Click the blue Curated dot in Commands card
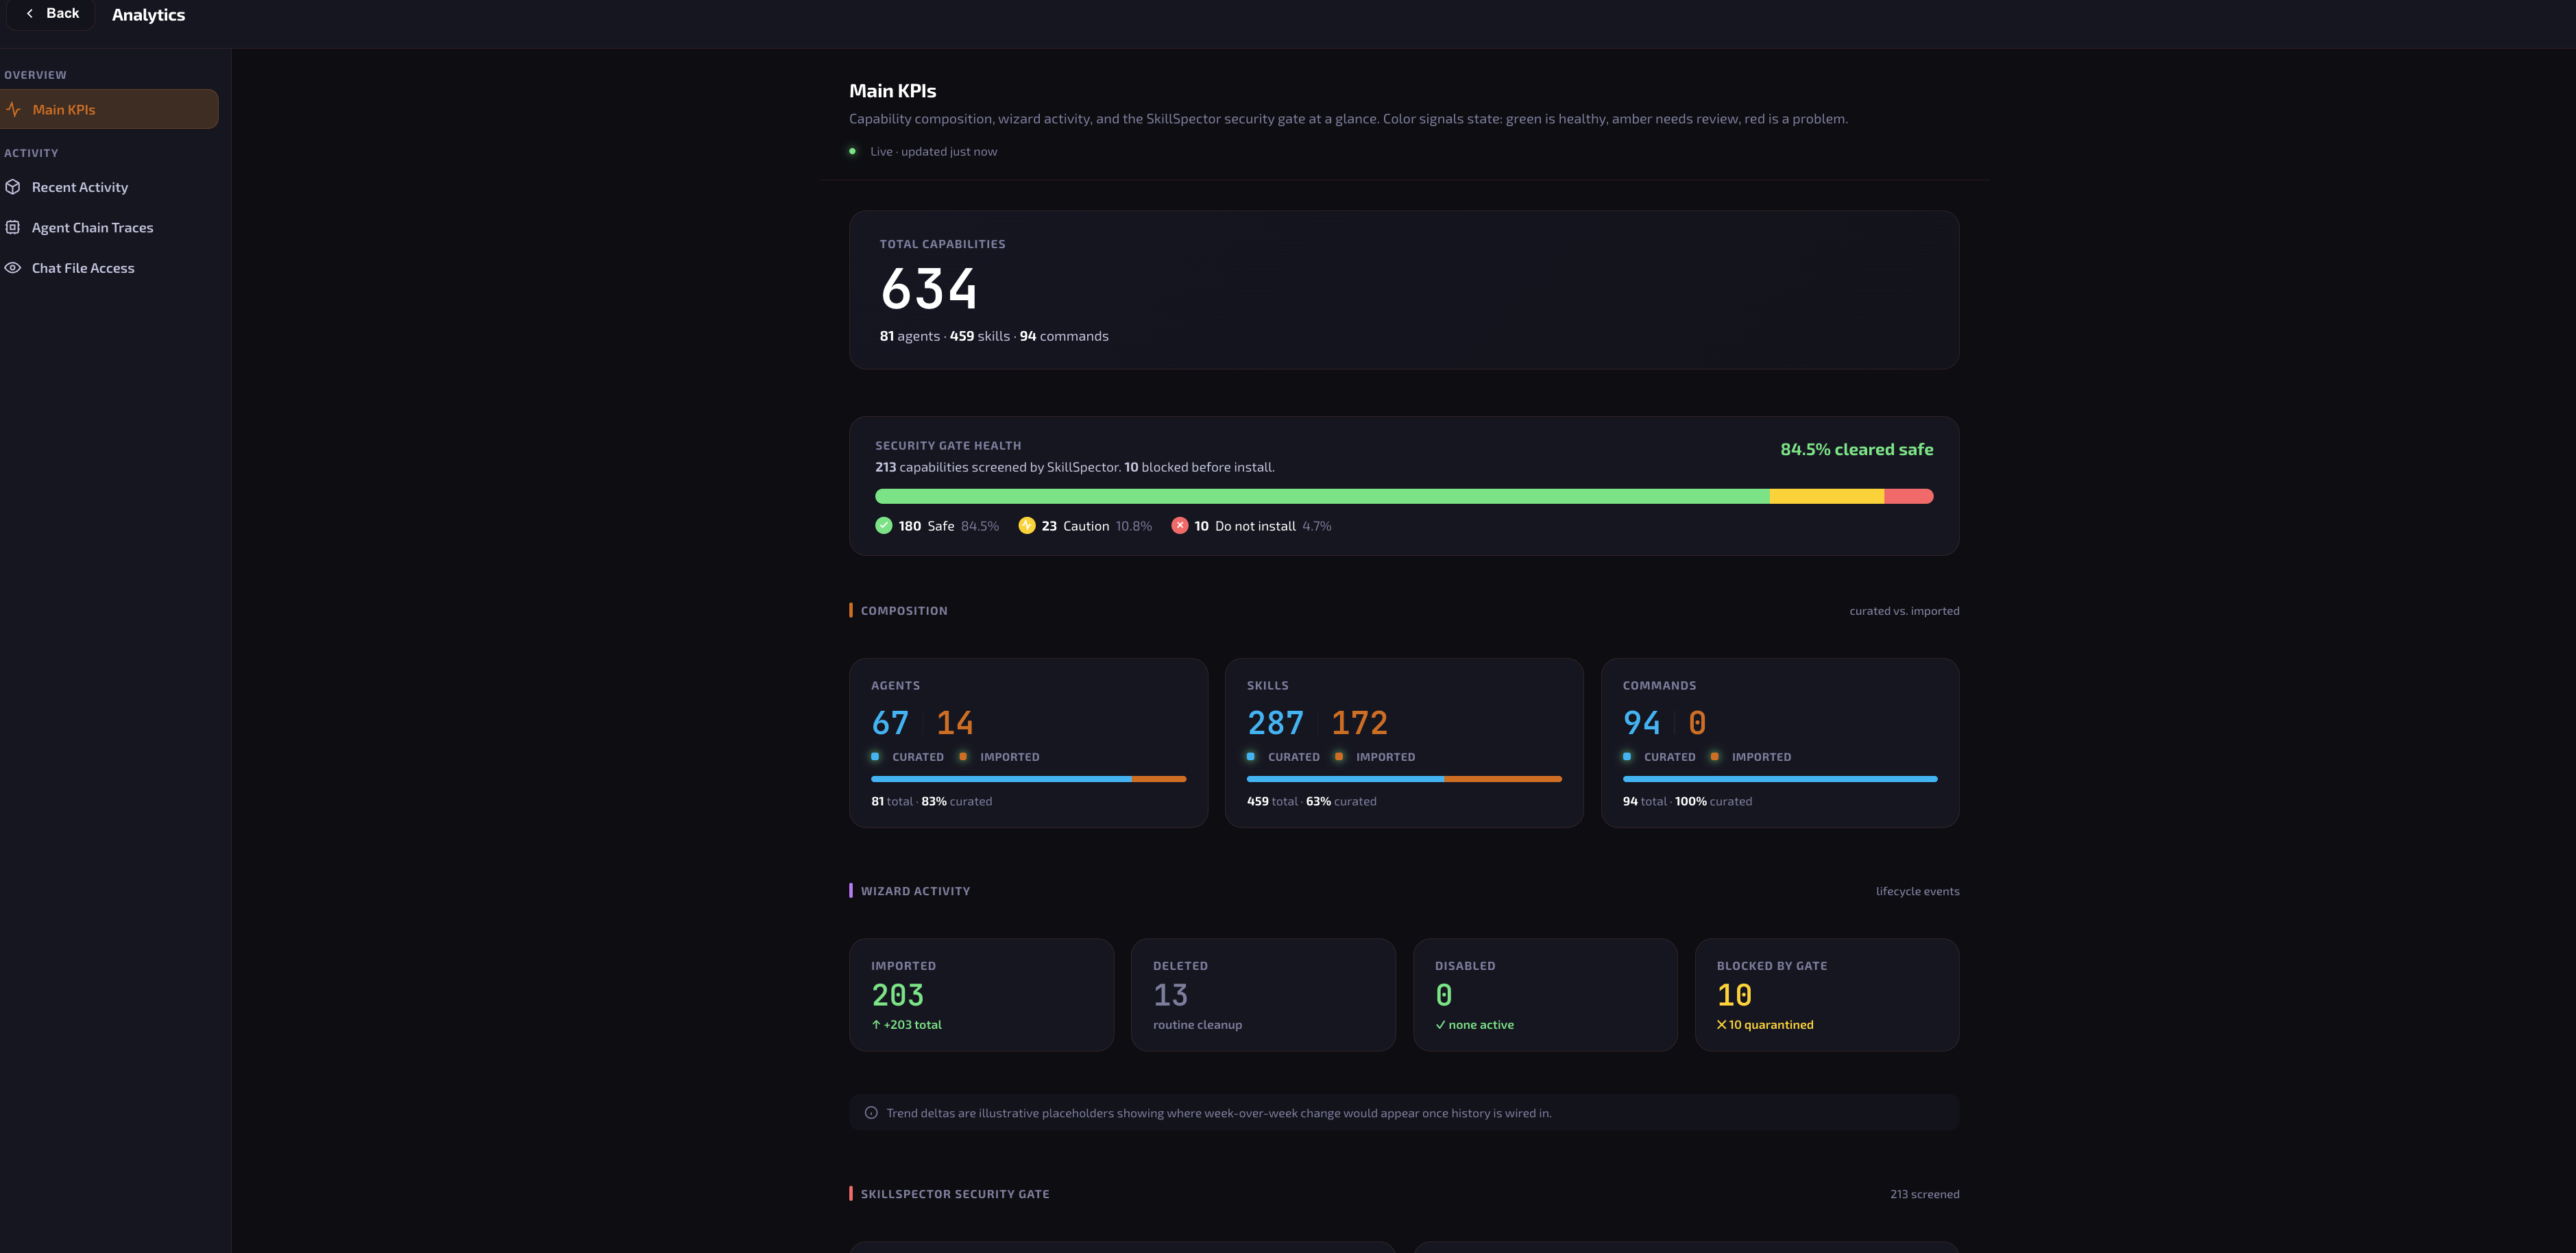 pyautogui.click(x=1627, y=757)
